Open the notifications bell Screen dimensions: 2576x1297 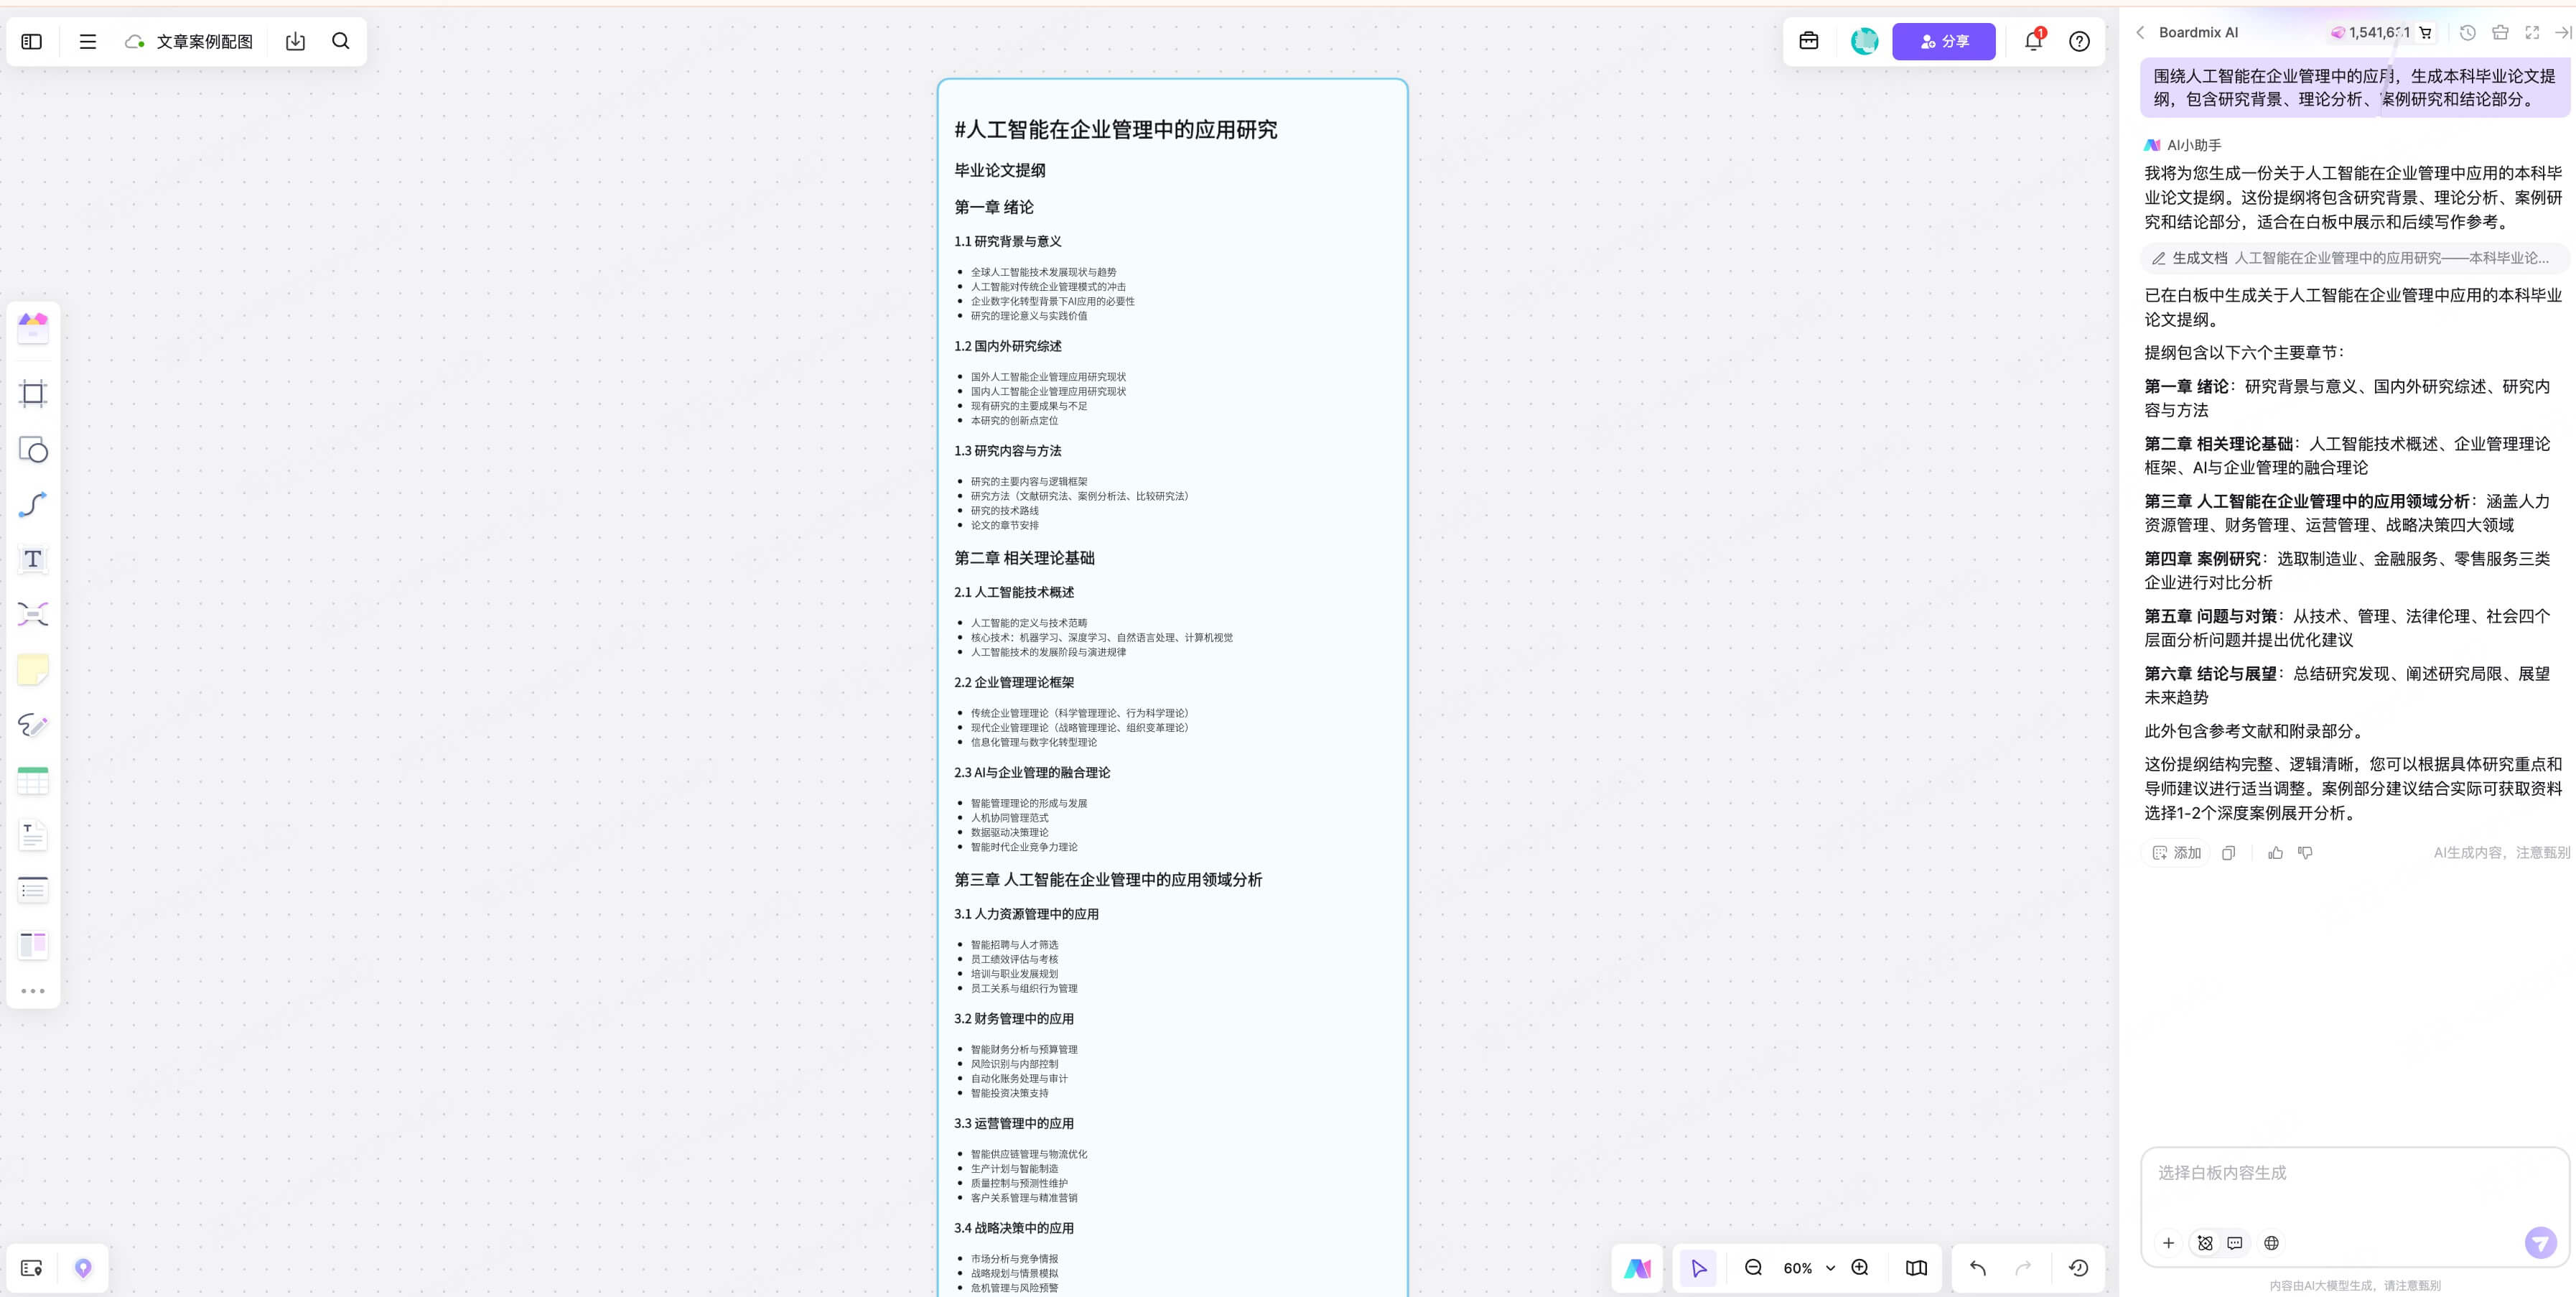[x=2033, y=41]
